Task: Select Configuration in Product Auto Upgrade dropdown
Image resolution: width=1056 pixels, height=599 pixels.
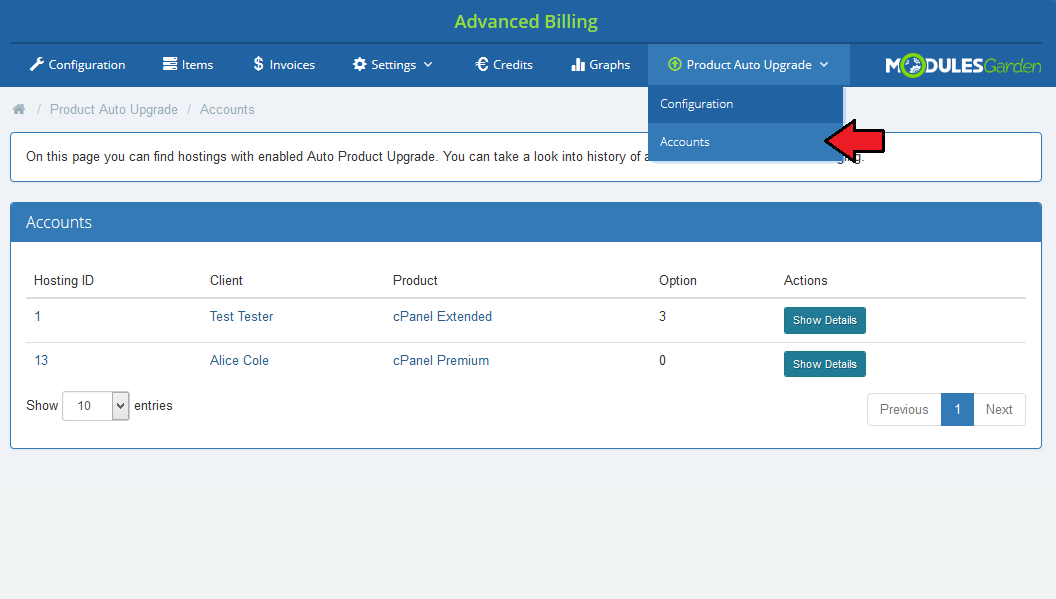Action: (746, 104)
